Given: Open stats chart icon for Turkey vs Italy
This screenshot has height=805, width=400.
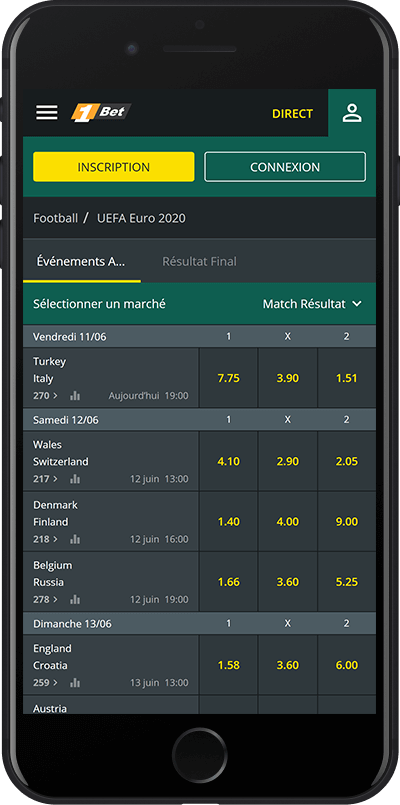Looking at the screenshot, I should (75, 396).
